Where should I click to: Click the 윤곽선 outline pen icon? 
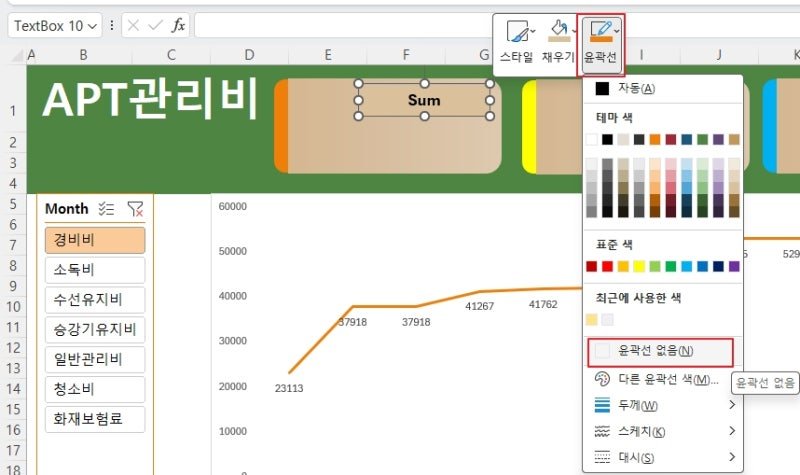[x=601, y=32]
